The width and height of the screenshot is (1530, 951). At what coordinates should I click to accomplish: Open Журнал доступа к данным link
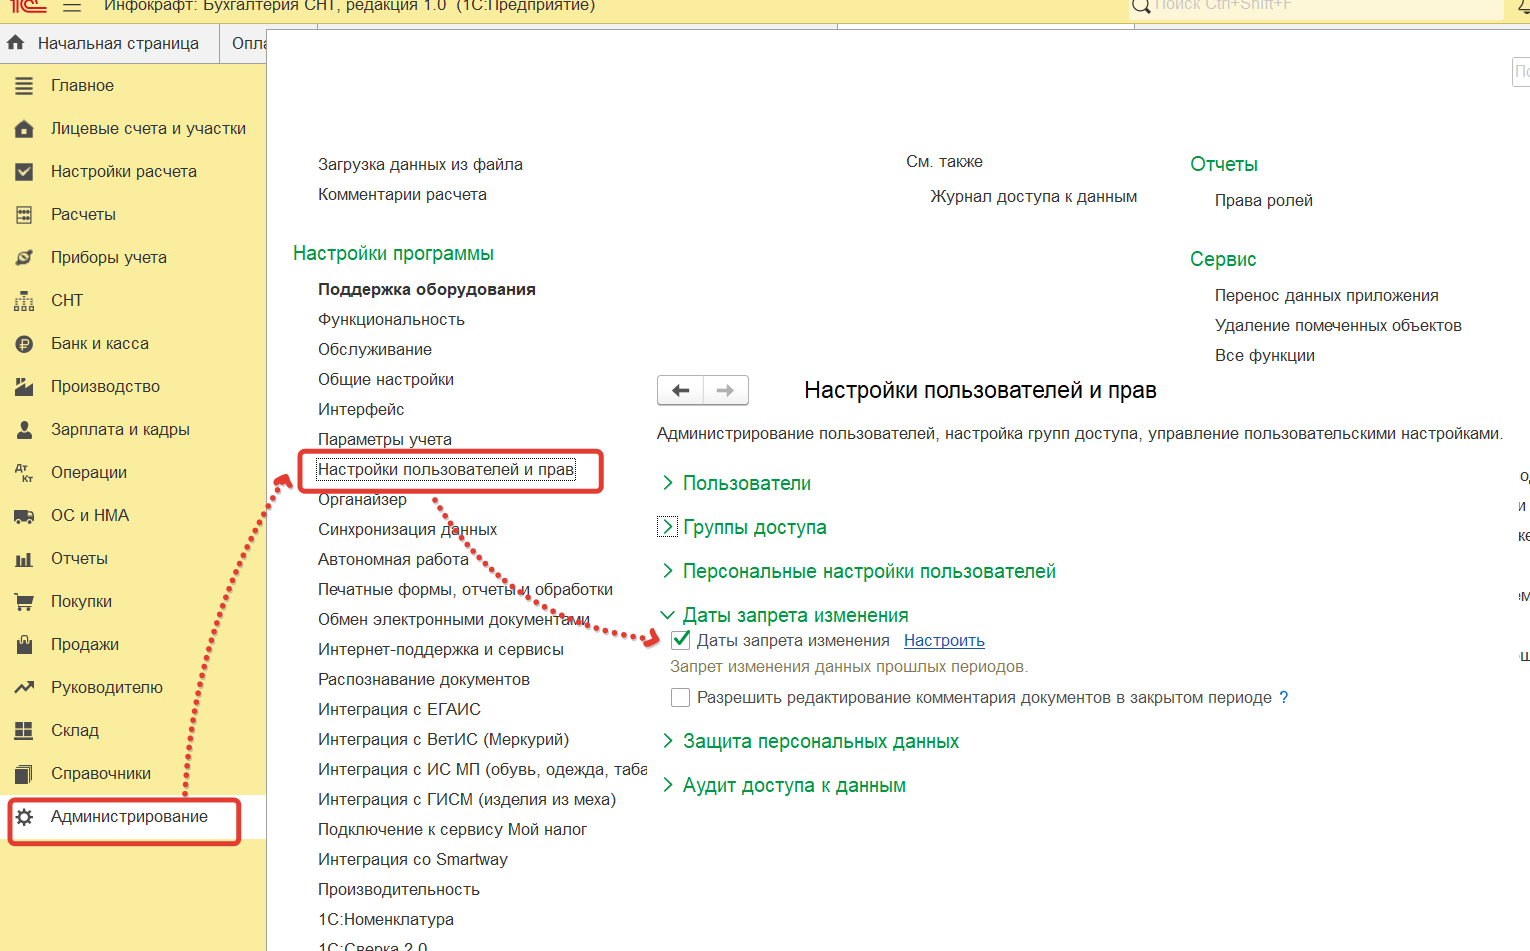1033,196
